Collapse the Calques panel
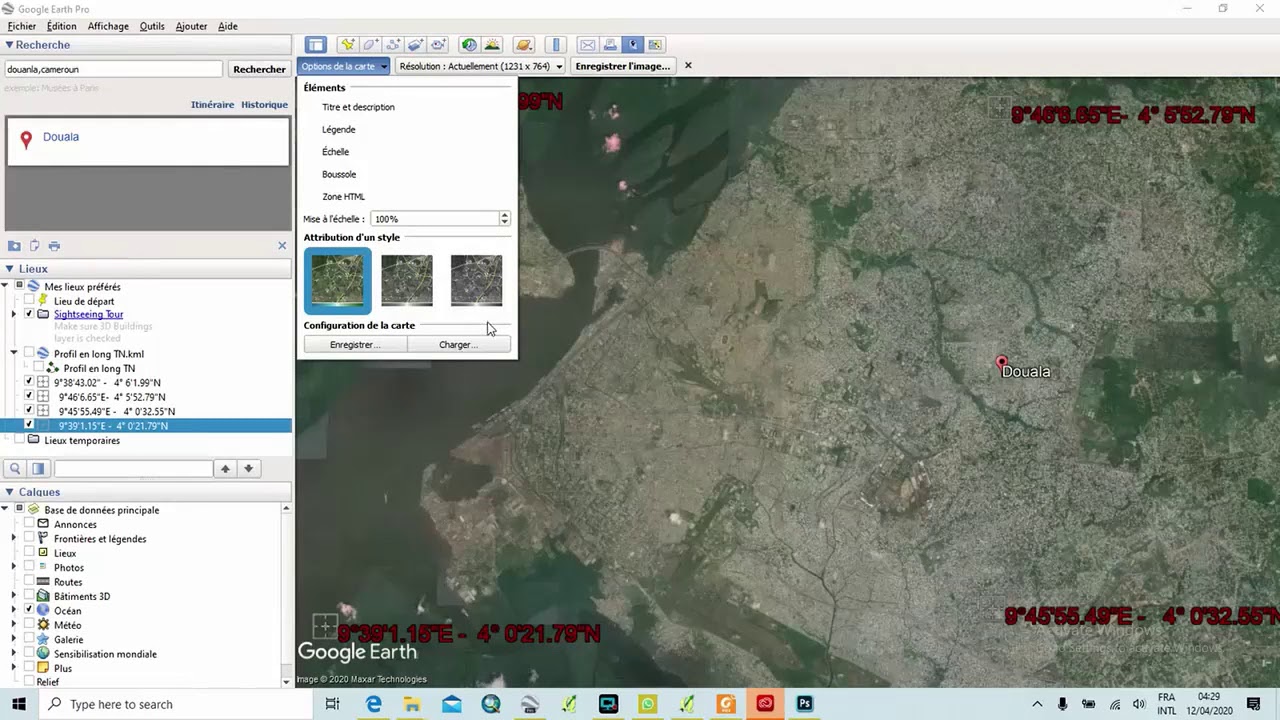Image resolution: width=1280 pixels, height=720 pixels. pyautogui.click(x=9, y=492)
